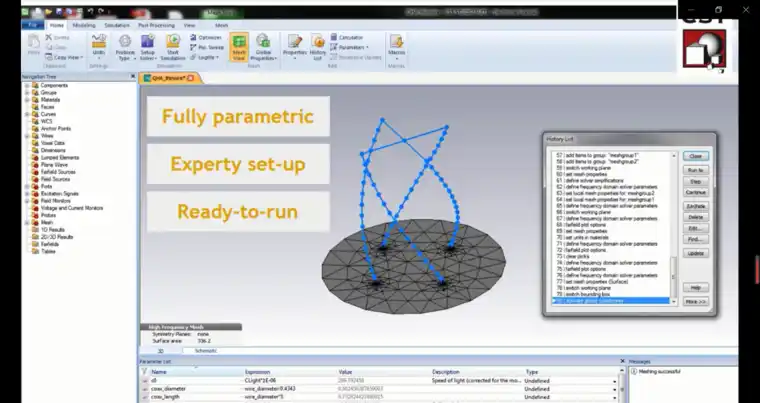Select Anchor Points in the Navigation Tree
The image size is (760, 403).
pyautogui.click(x=56, y=129)
